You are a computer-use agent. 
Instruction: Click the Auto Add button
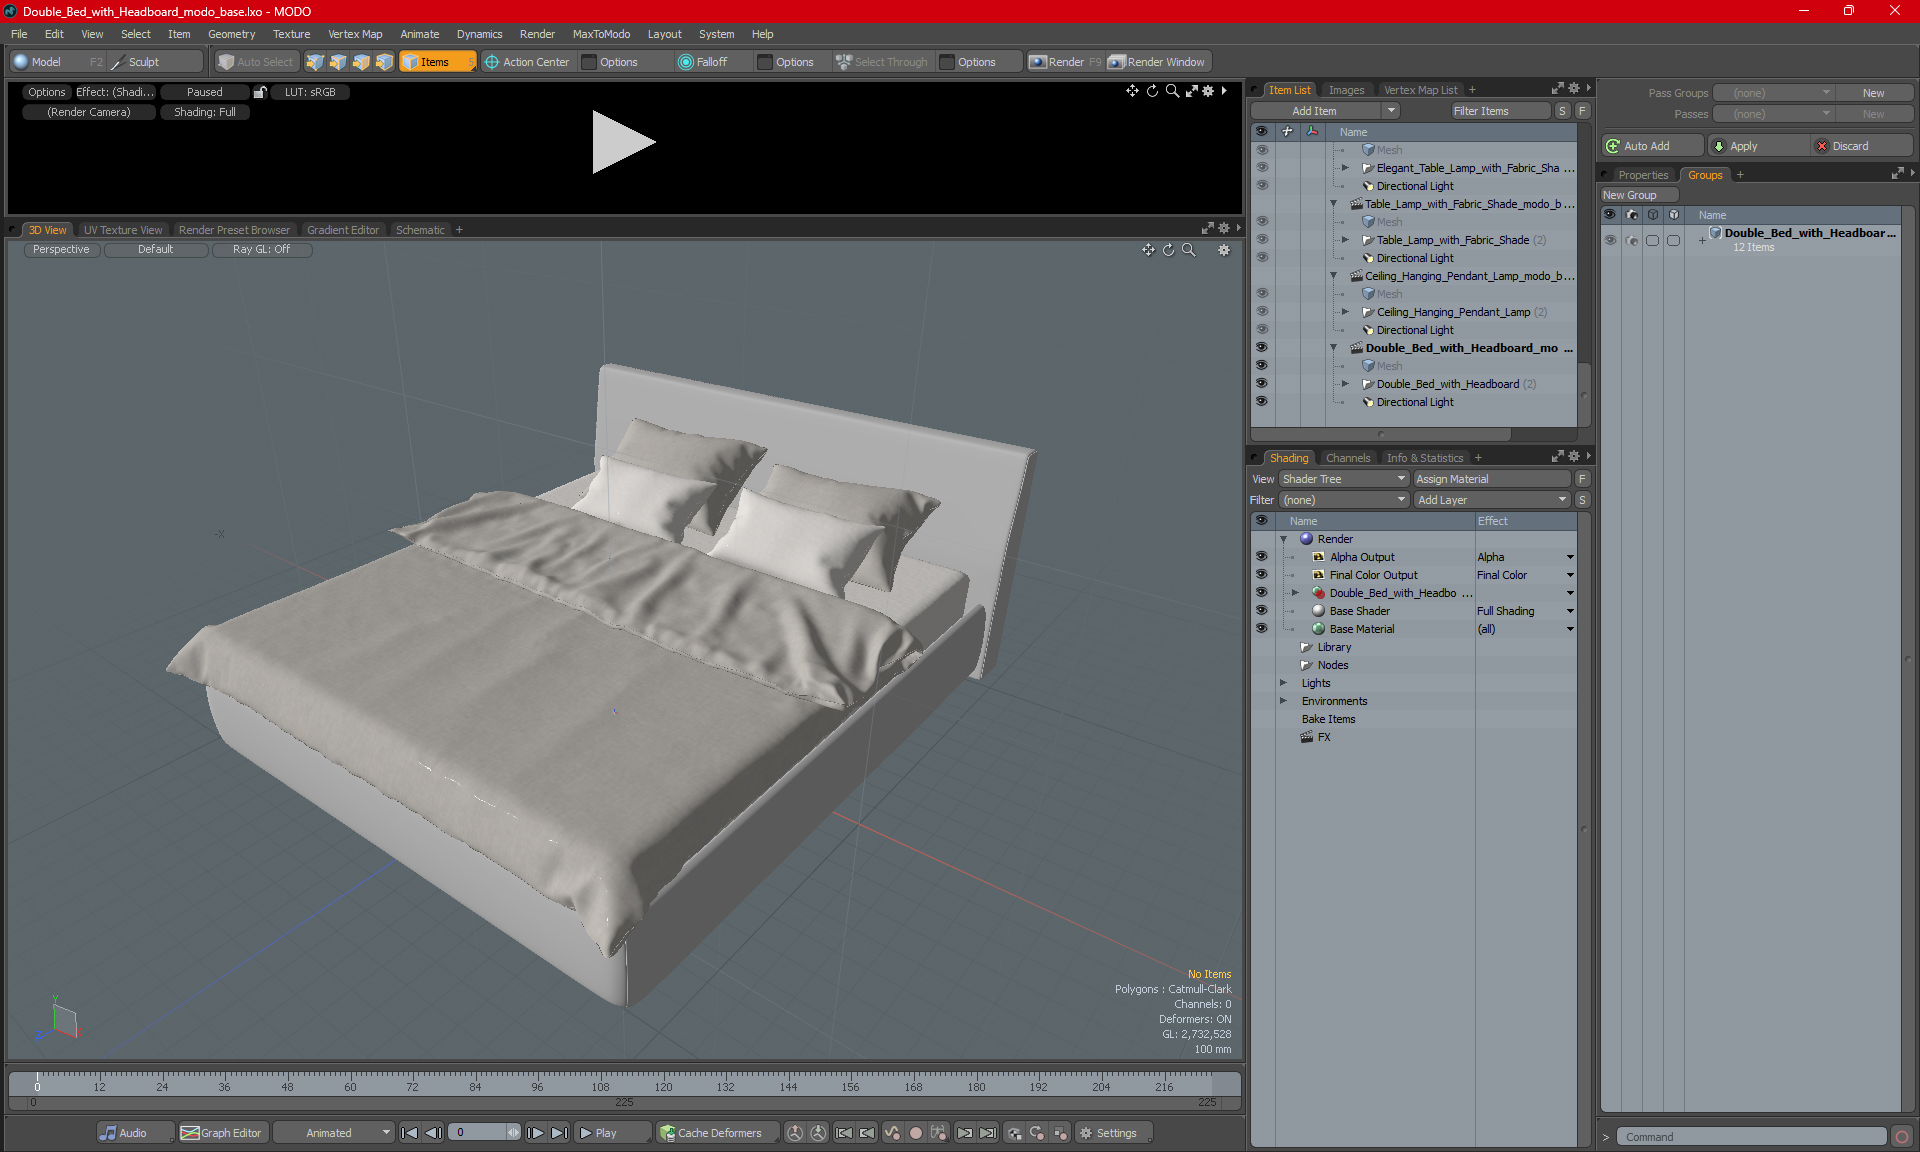point(1650,146)
